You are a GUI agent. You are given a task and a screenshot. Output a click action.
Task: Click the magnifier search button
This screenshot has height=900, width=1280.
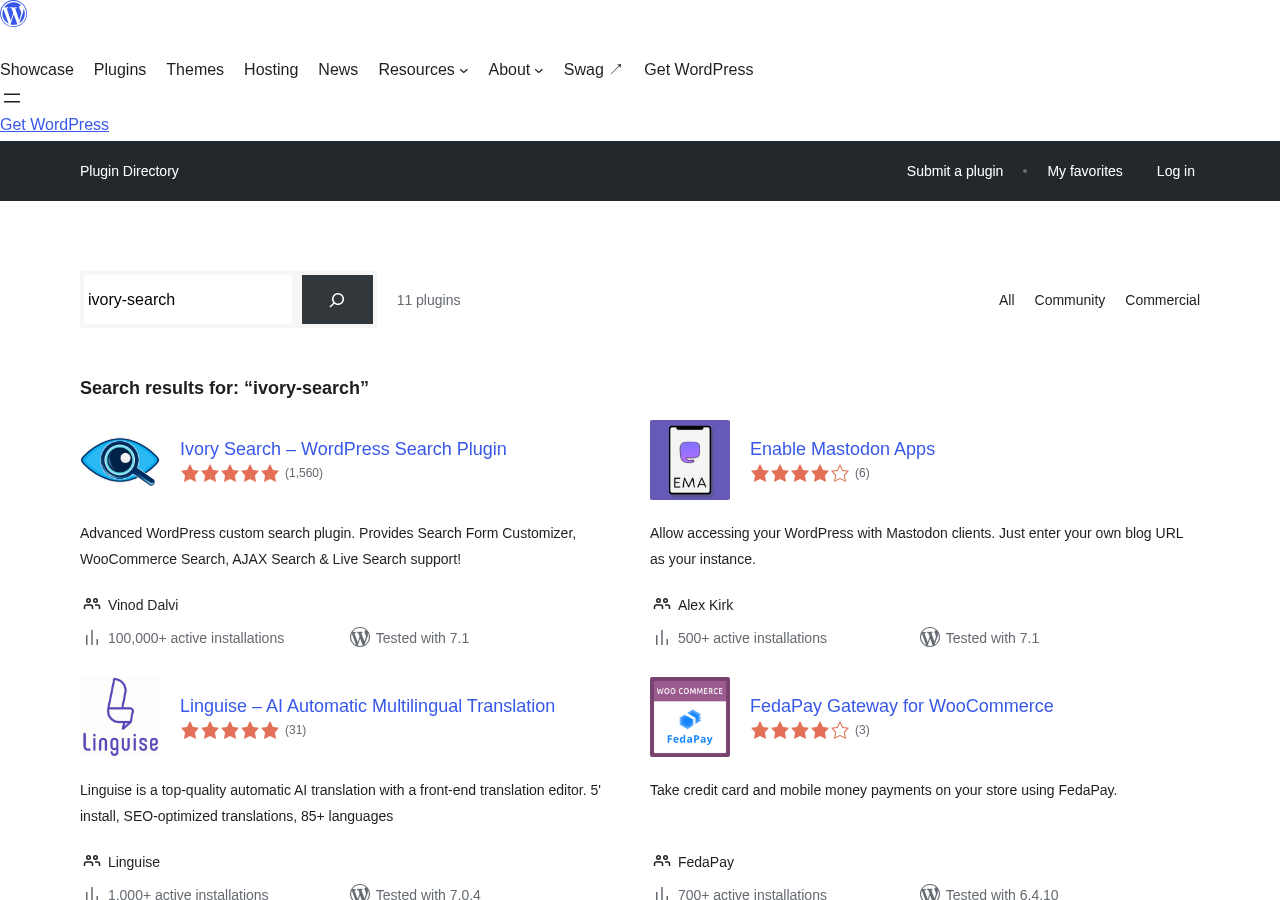[x=337, y=300]
